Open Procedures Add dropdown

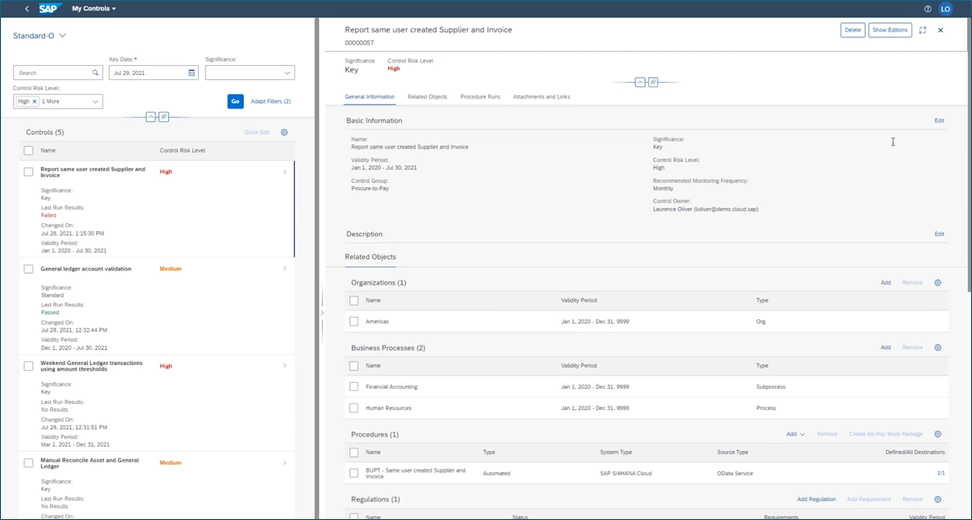[795, 434]
